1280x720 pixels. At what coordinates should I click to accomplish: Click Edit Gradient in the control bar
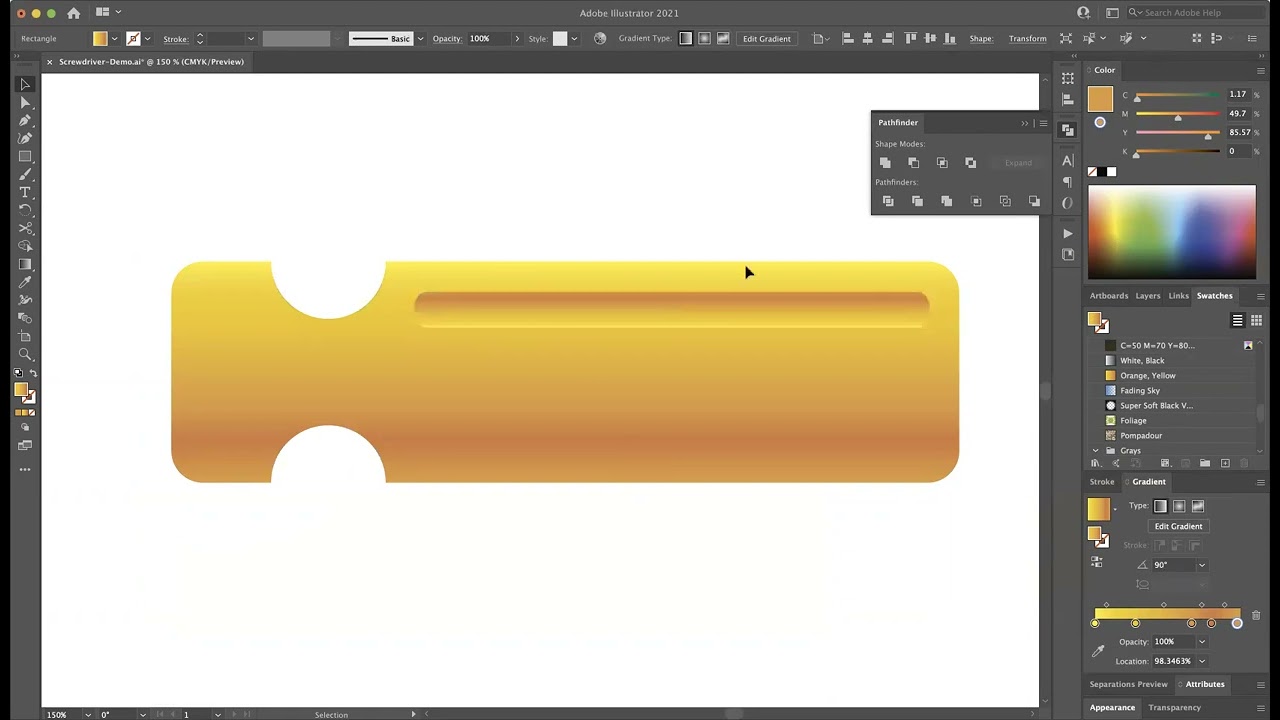pos(766,38)
